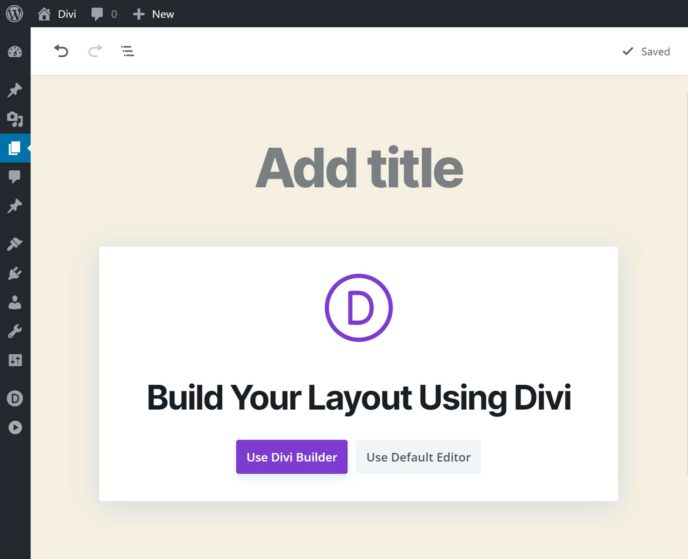The image size is (688, 559).
Task: Open the highlighted Pages sidebar icon
Action: click(15, 148)
